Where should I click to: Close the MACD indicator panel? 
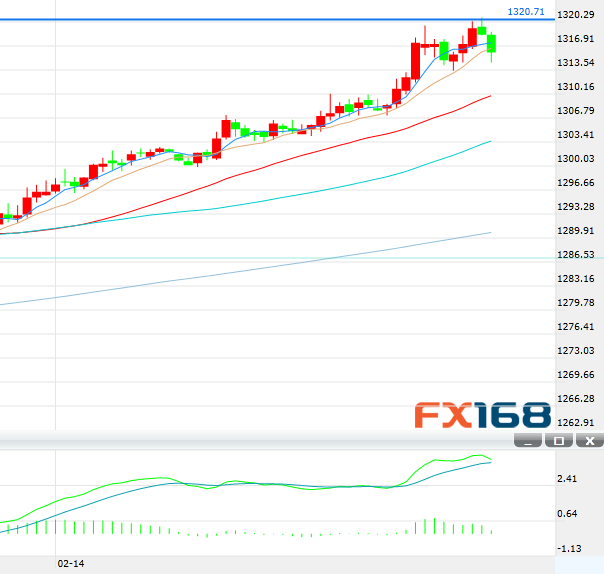pos(590,441)
